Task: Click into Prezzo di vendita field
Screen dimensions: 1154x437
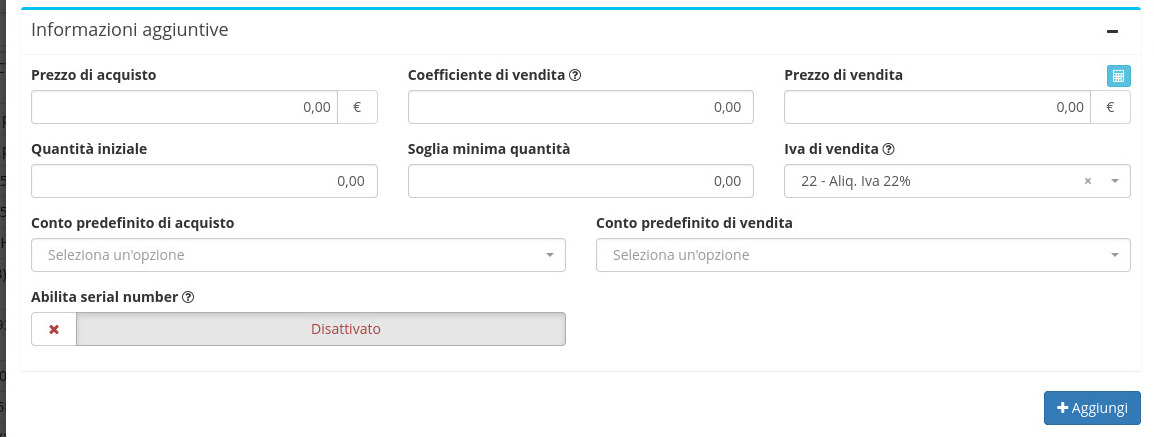Action: 937,107
